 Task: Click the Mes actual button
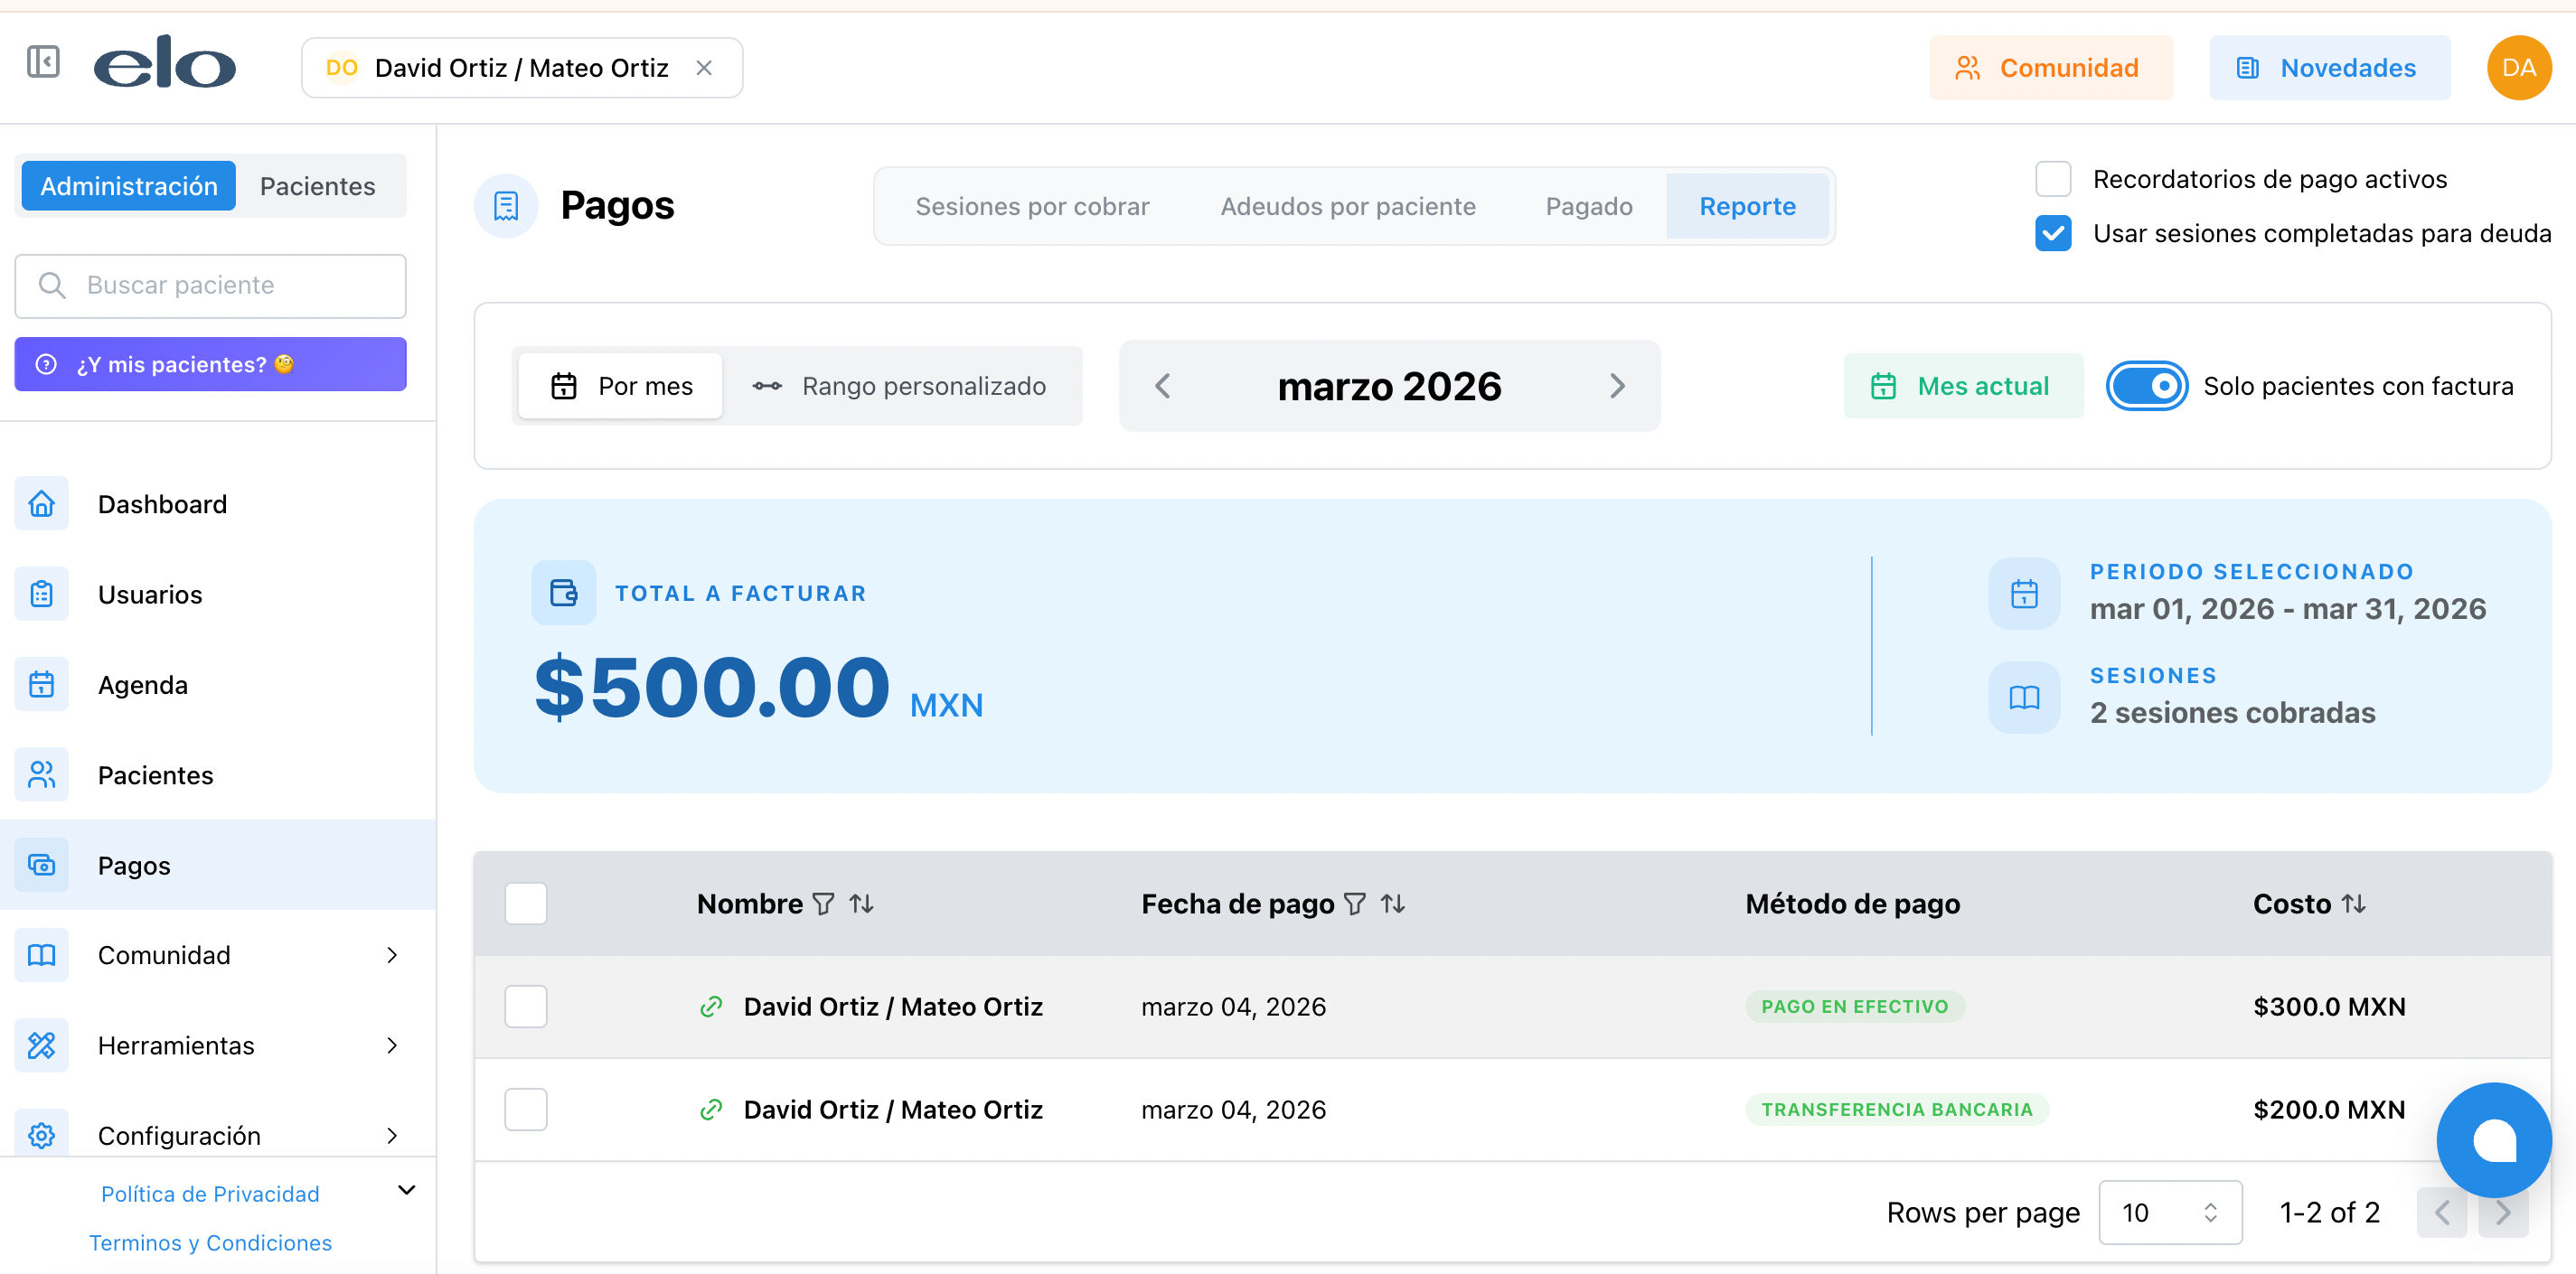1963,386
